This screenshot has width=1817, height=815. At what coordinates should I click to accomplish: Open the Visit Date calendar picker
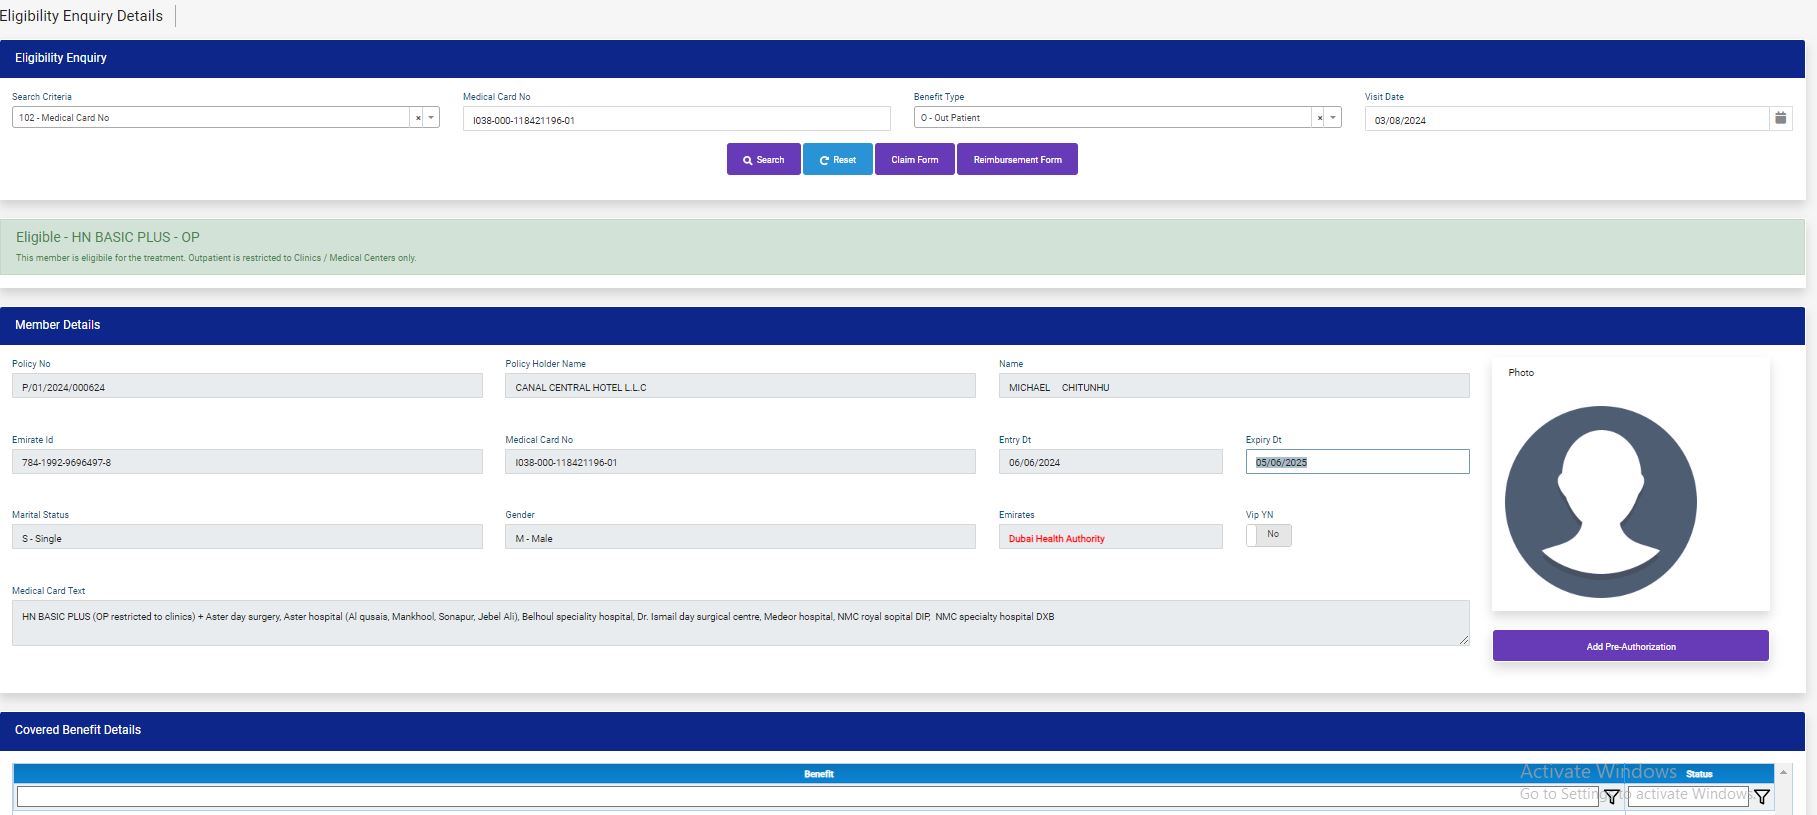coord(1780,118)
